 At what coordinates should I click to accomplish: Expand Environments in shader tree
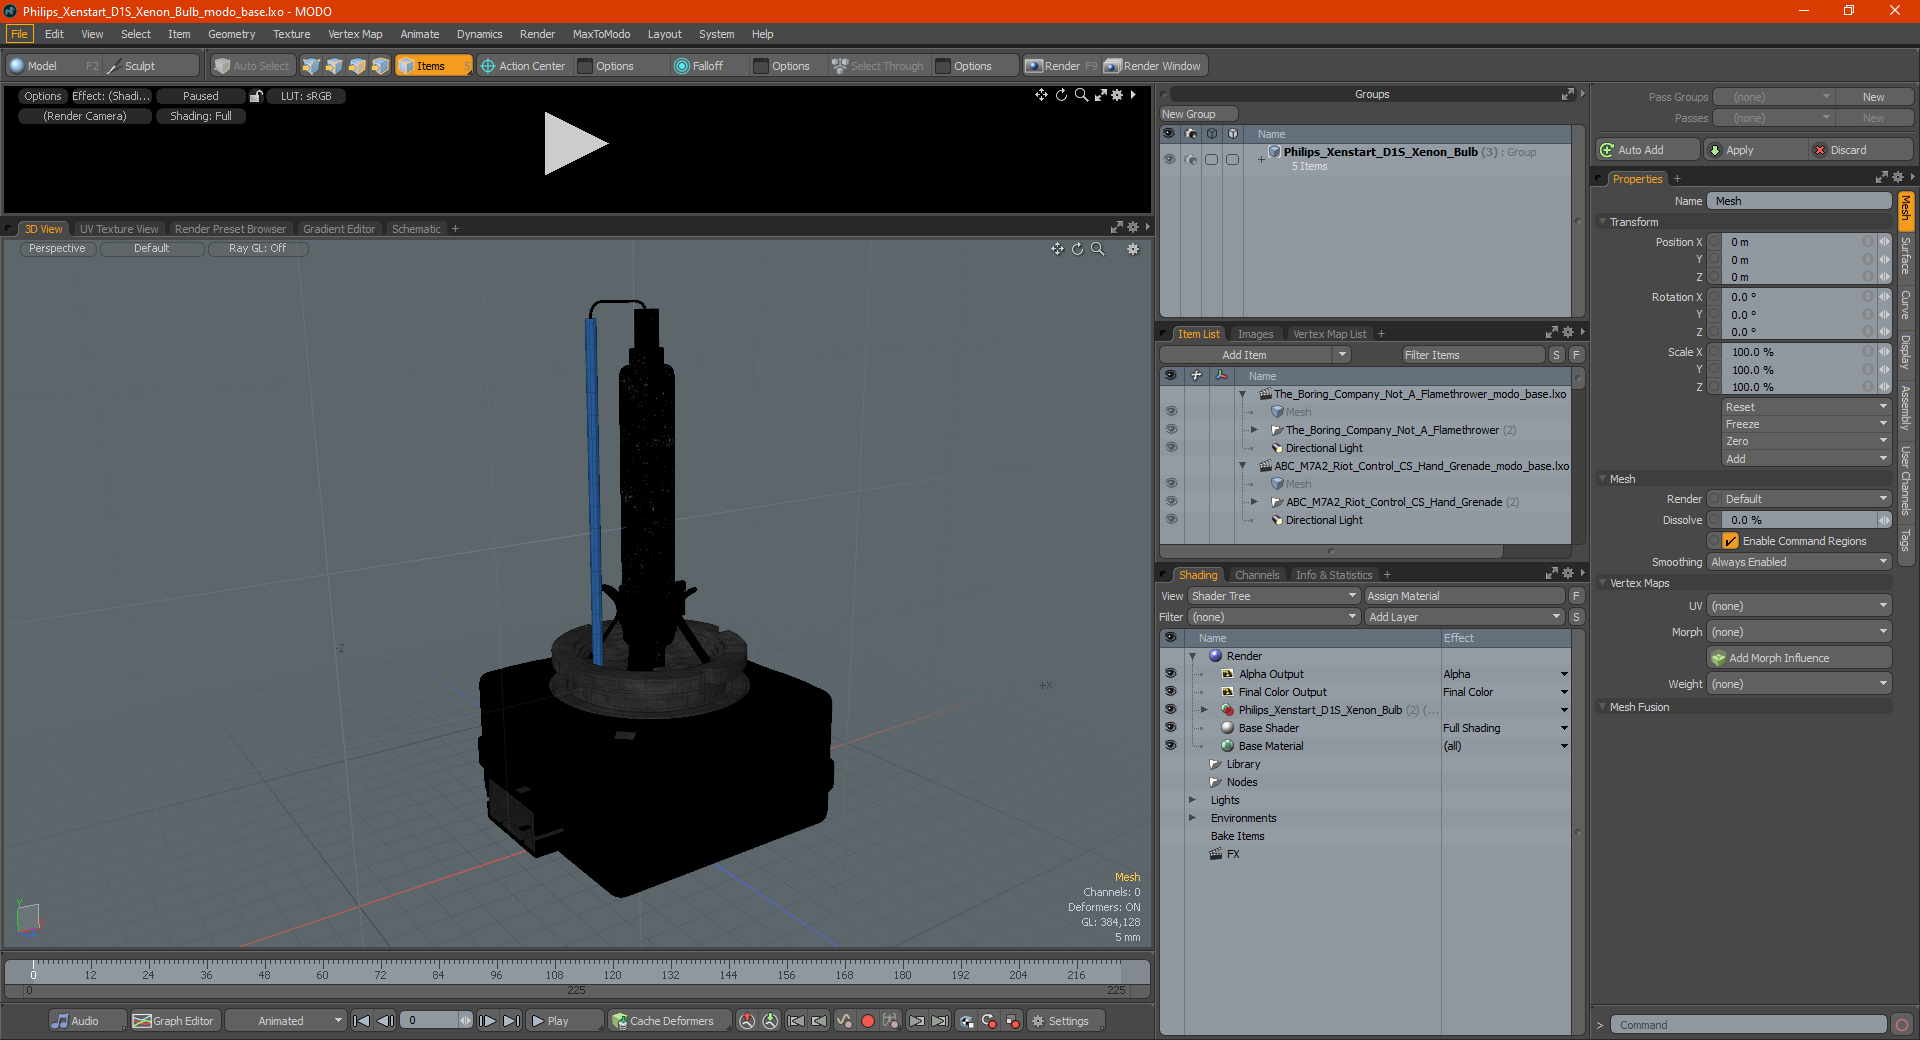click(x=1192, y=818)
